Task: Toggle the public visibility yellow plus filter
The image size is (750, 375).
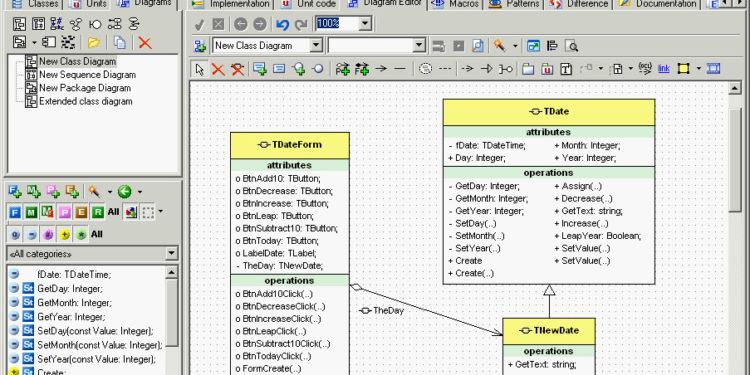Action: click(x=65, y=234)
